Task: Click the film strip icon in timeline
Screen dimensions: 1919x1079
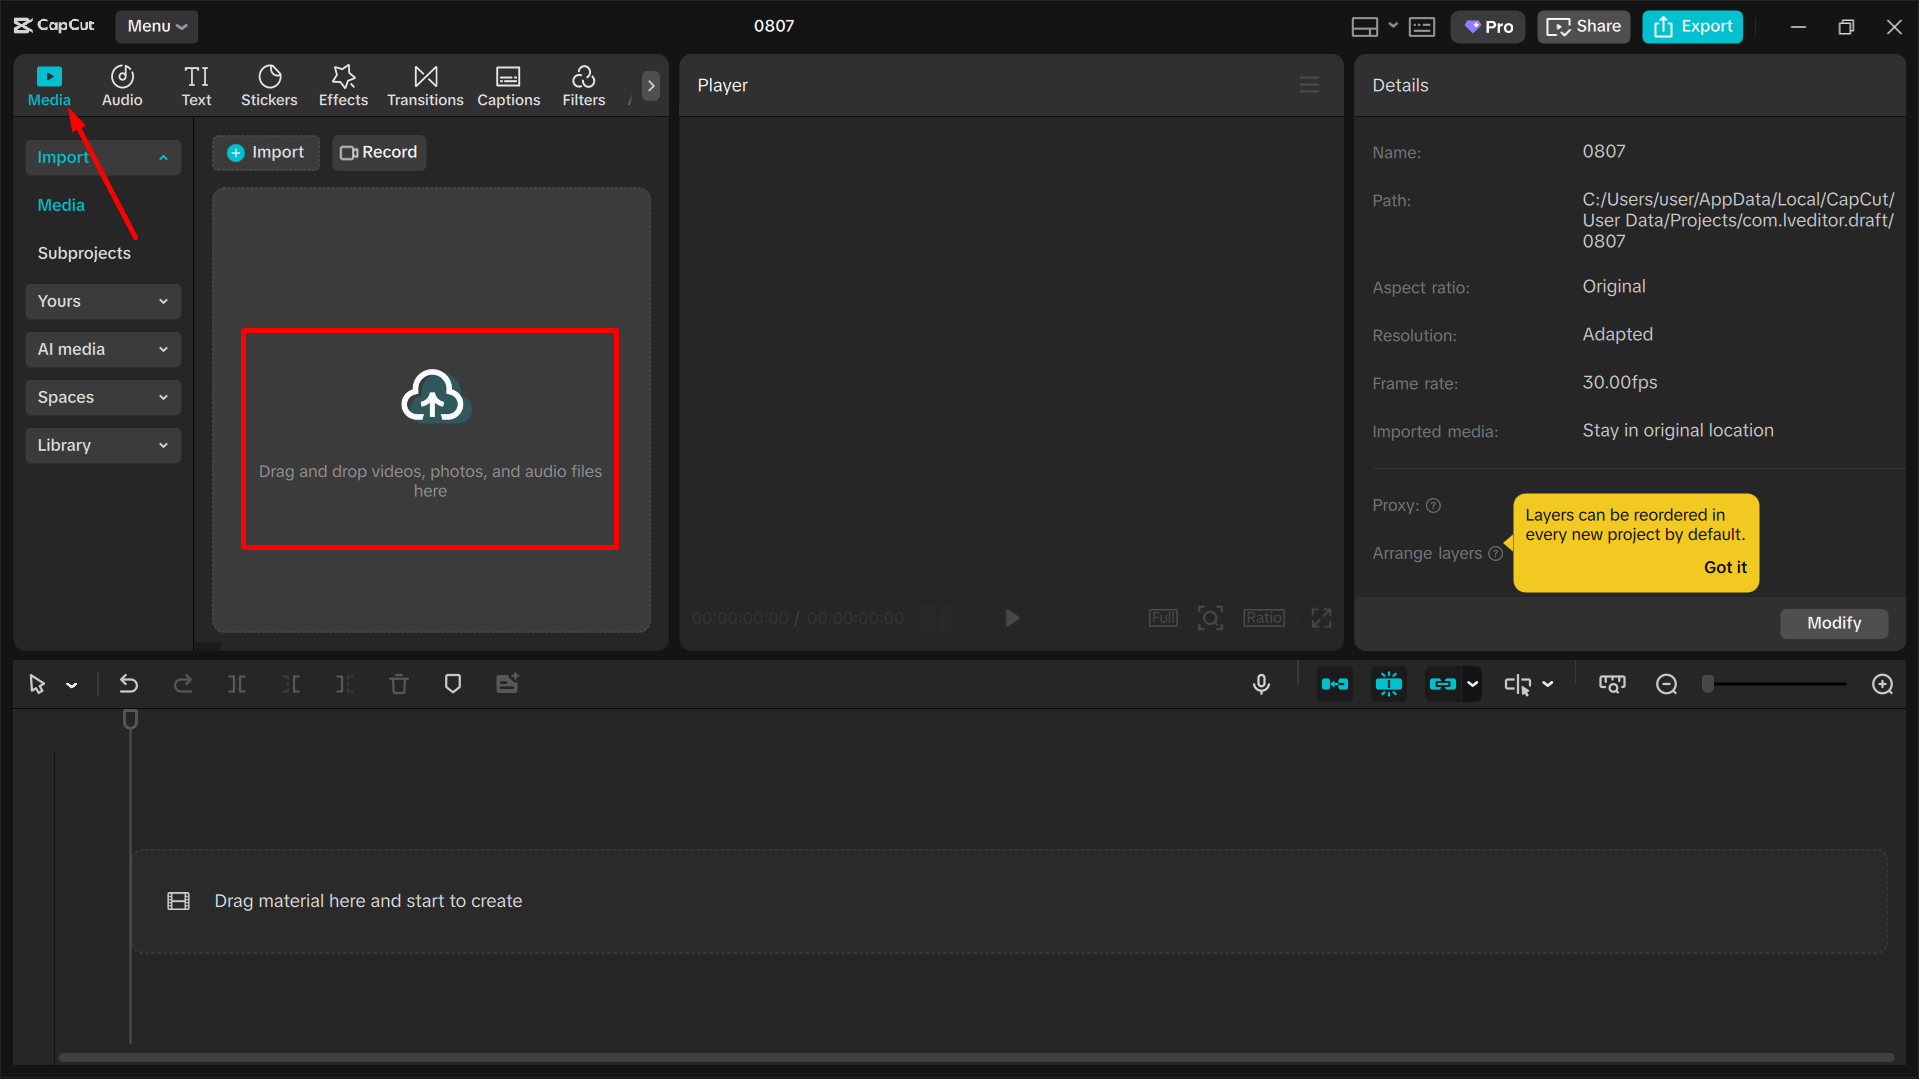Action: (178, 901)
